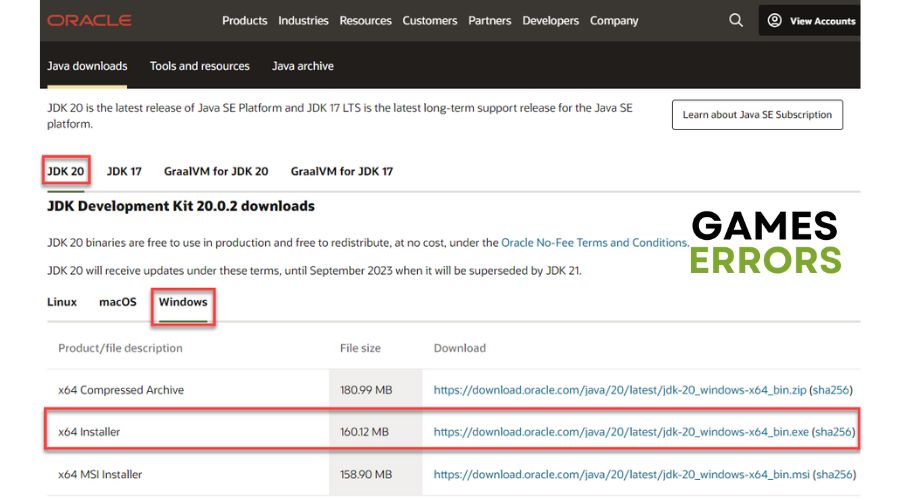Open the Company menu
Image resolution: width=900 pixels, height=500 pixels.
614,21
